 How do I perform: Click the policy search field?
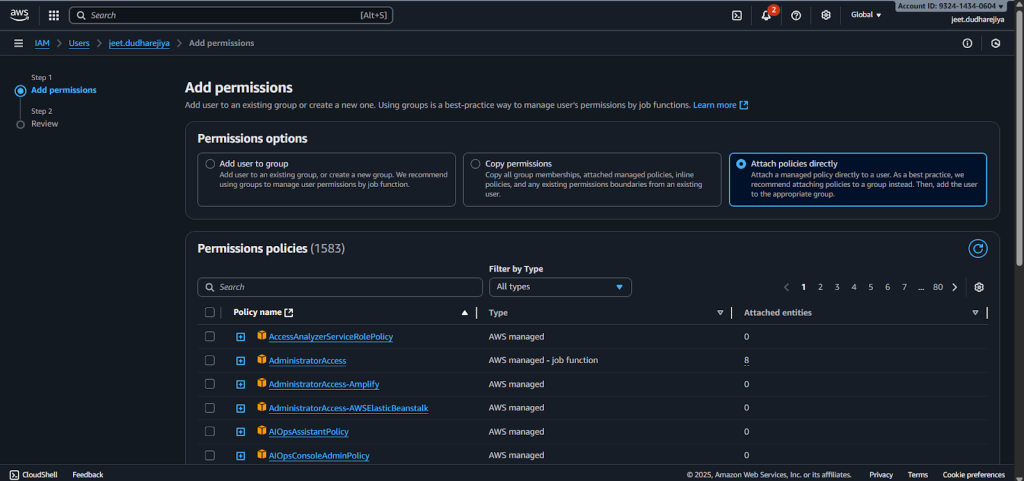coord(340,287)
